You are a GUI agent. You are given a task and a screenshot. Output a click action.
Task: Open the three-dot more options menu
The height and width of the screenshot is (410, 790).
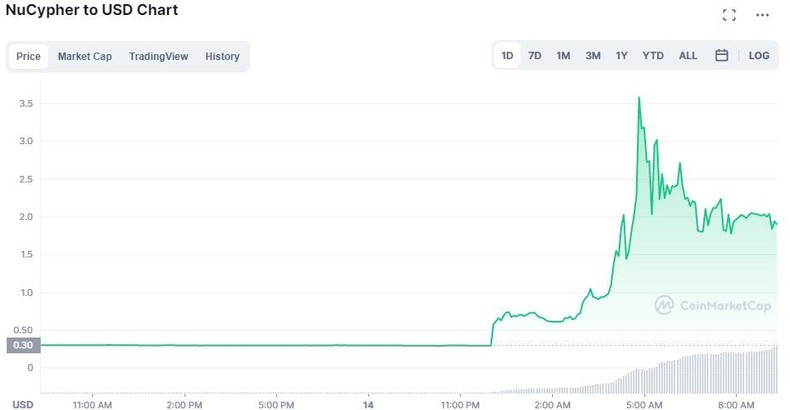[x=763, y=15]
